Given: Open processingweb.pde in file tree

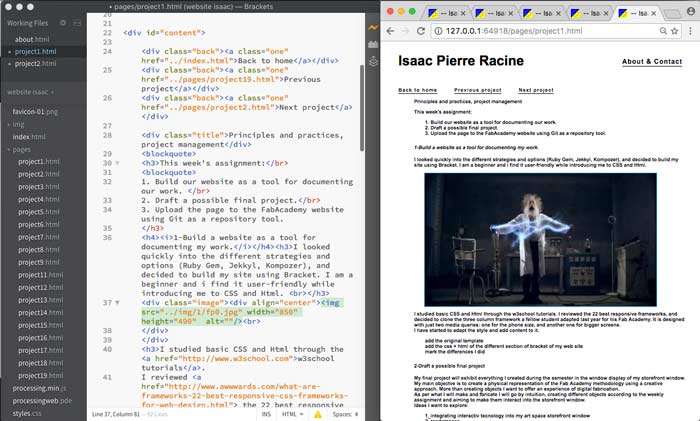Looking at the screenshot, I should (42, 401).
